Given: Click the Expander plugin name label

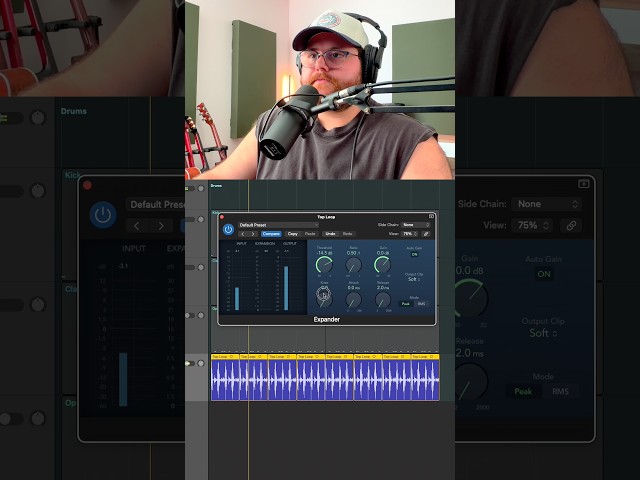Looking at the screenshot, I should (327, 320).
